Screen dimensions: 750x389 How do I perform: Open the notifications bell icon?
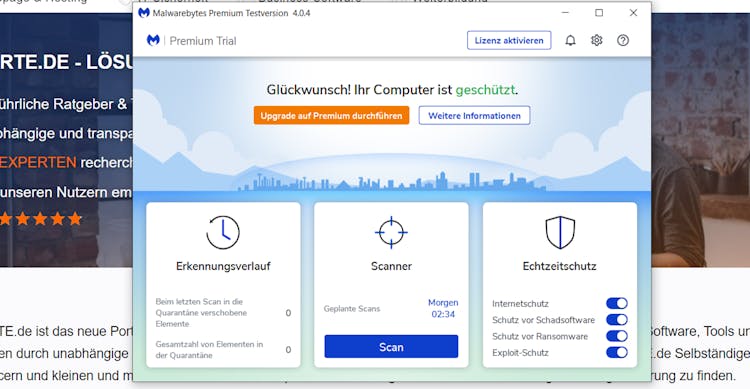[570, 41]
